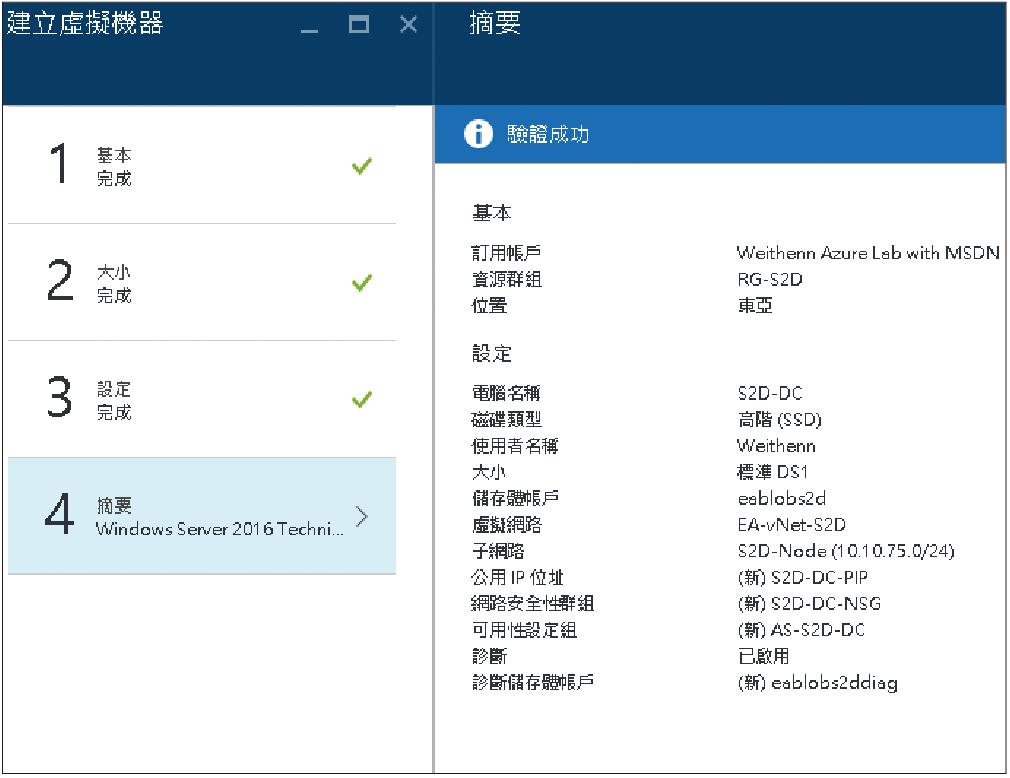This screenshot has width=1010, height=778.
Task: Open step 3 設定 完成
Action: point(202,399)
